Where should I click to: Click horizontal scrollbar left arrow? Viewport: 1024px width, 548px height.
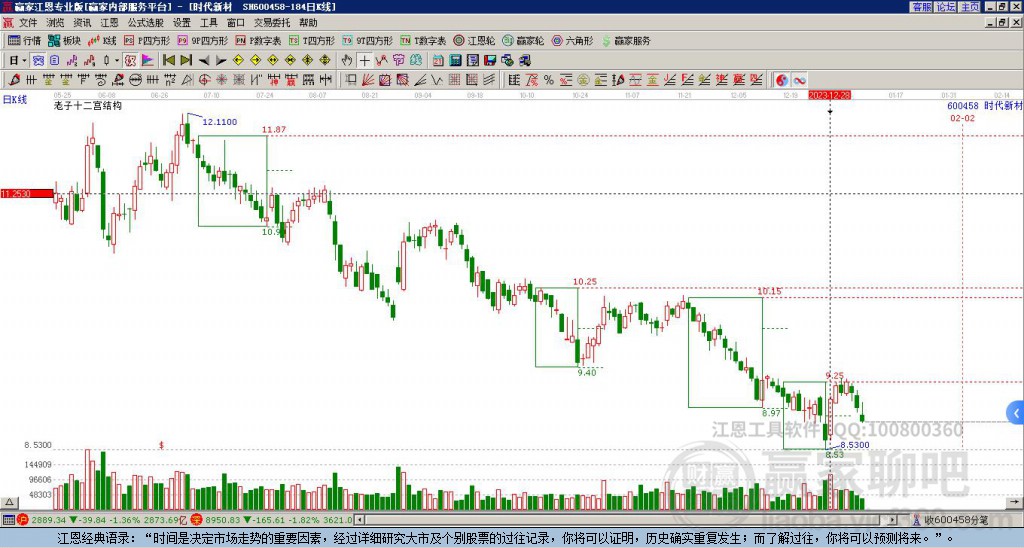click(x=359, y=520)
